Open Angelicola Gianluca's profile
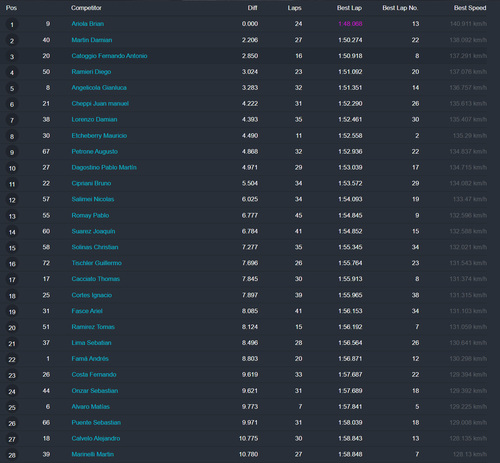 click(x=99, y=88)
